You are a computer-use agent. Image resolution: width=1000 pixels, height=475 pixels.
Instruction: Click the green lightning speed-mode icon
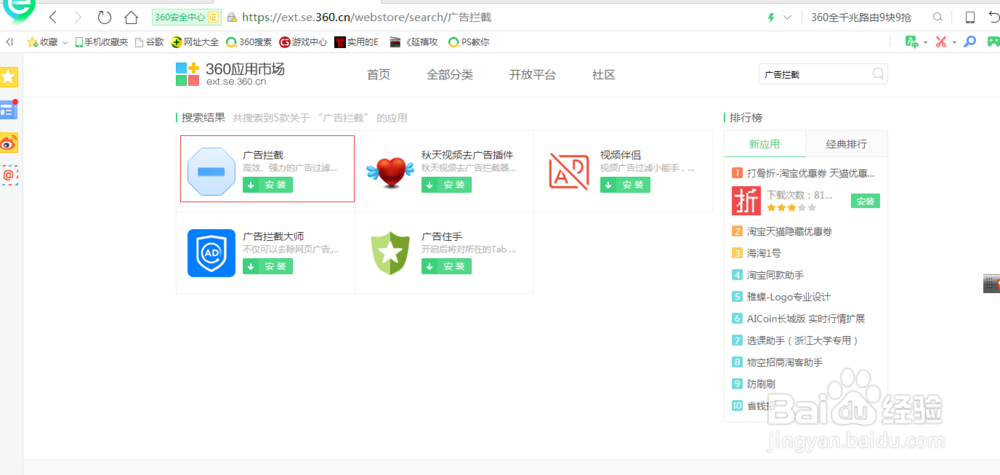771,17
